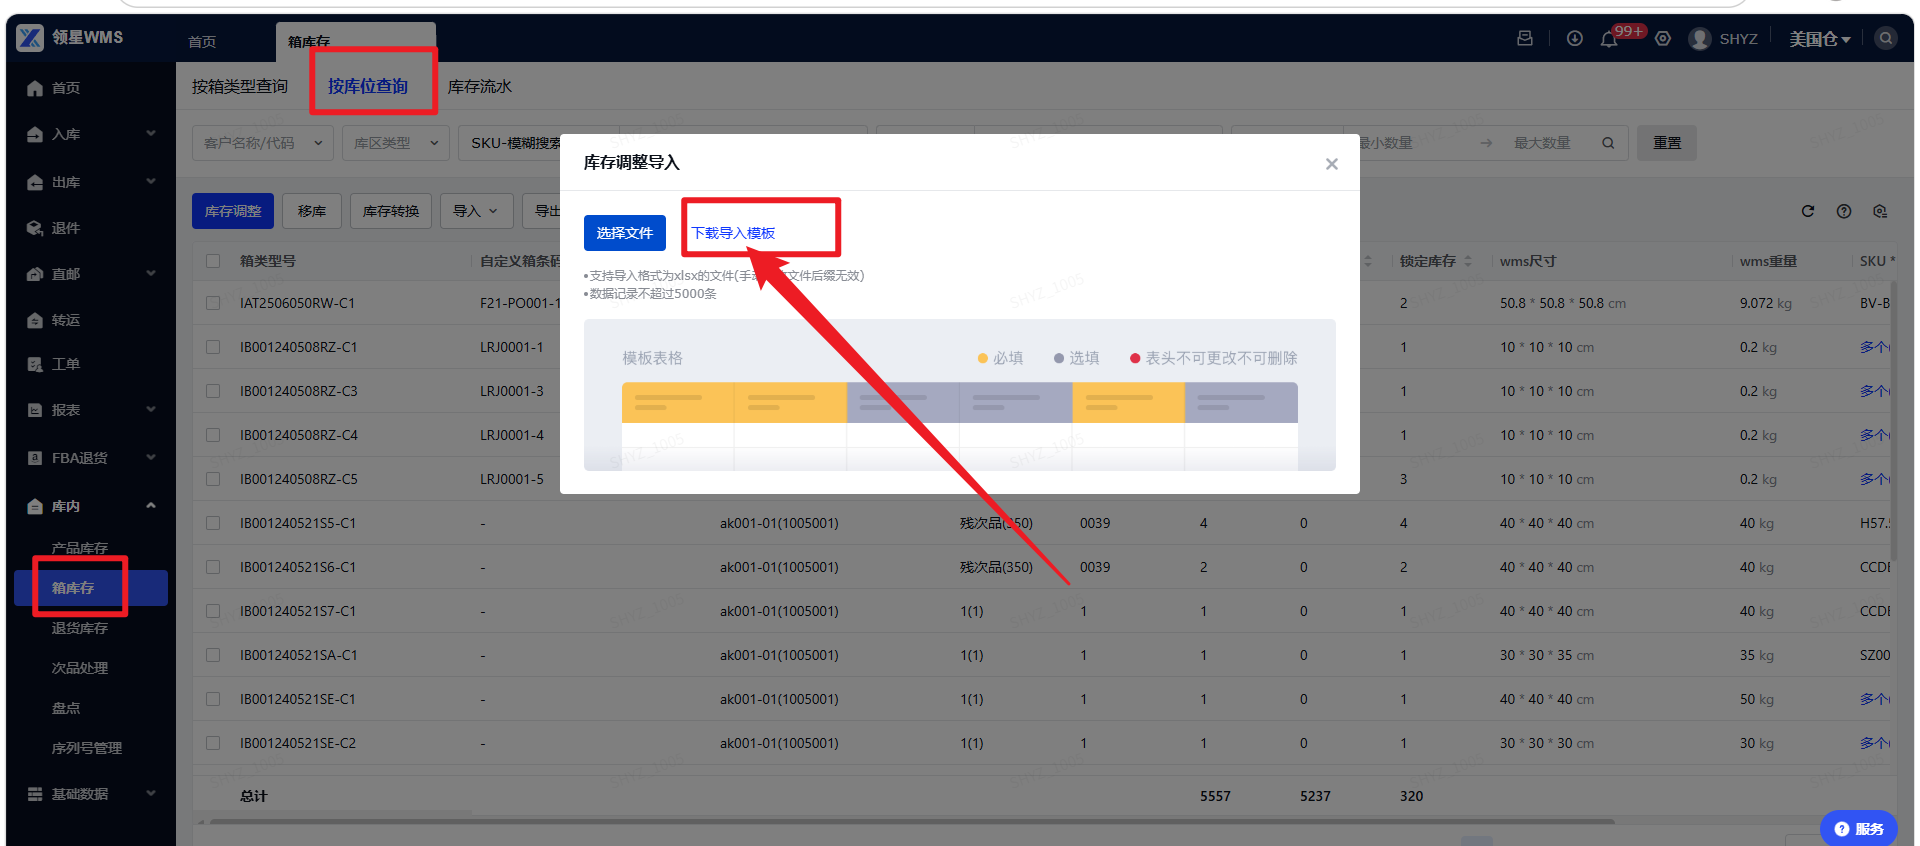Image resolution: width=1920 pixels, height=846 pixels.
Task: Refresh the table with the reload icon
Action: pos(1808,211)
